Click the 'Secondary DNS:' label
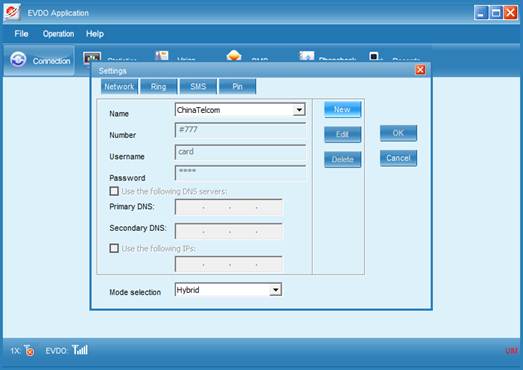Image resolution: width=523 pixels, height=370 pixels. point(138,228)
